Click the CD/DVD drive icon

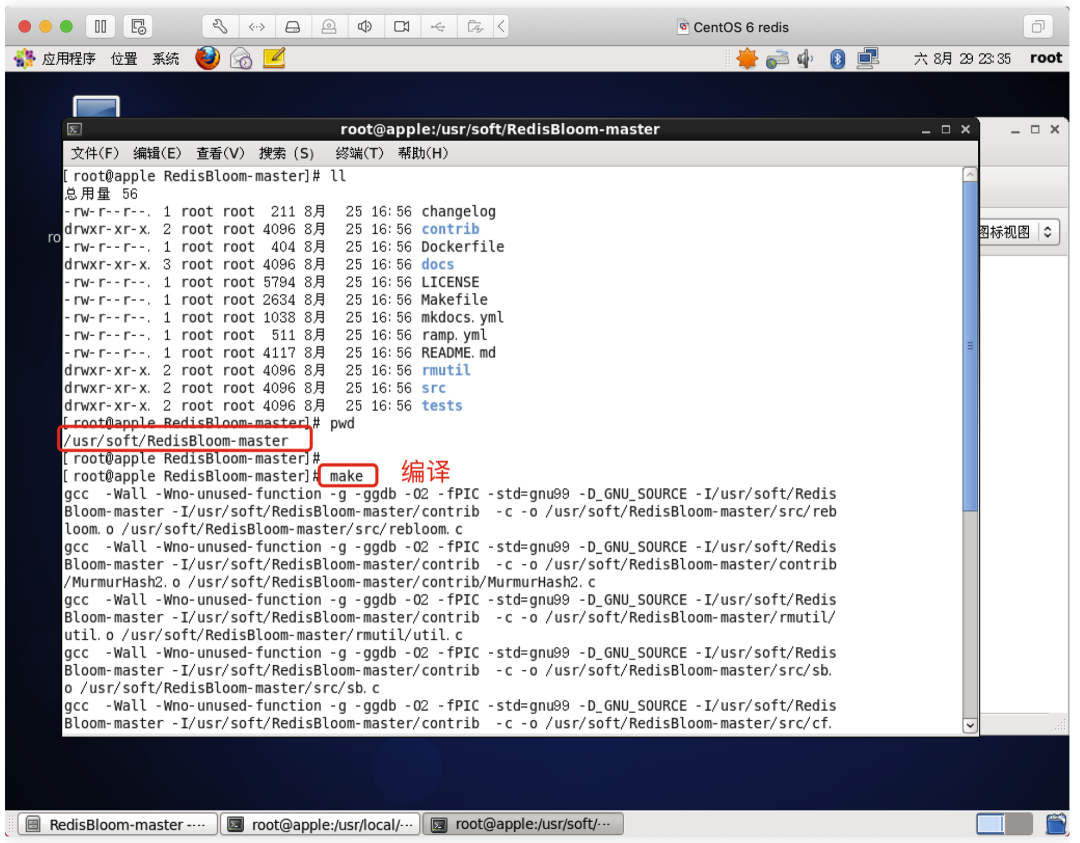(x=329, y=27)
